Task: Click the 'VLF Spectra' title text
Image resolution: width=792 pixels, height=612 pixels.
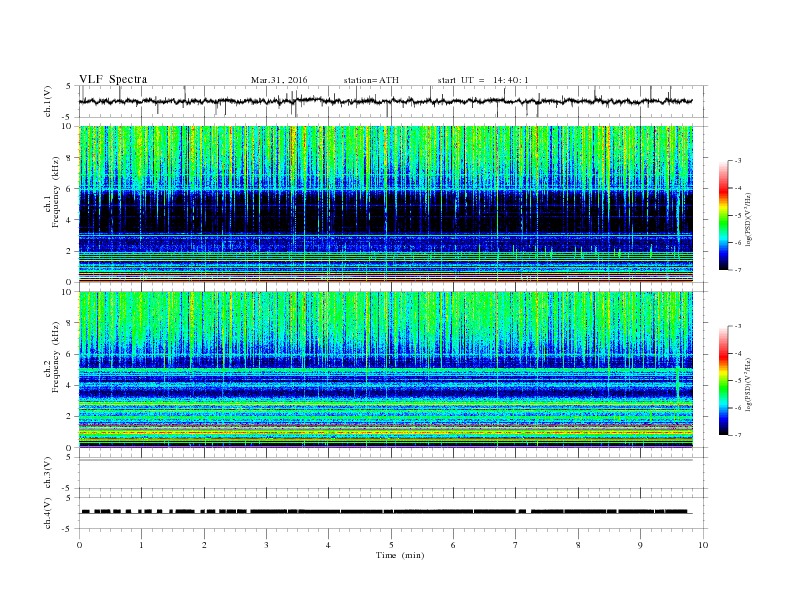Action: pyautogui.click(x=113, y=79)
